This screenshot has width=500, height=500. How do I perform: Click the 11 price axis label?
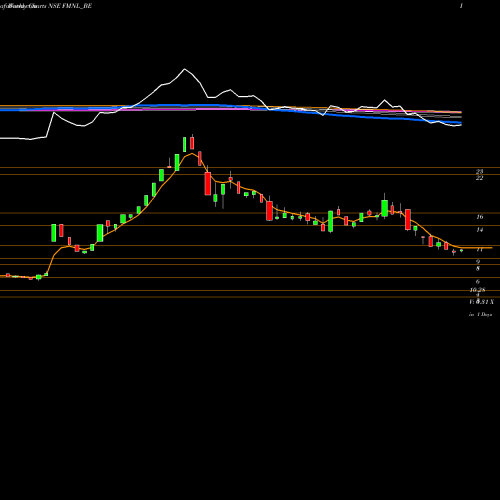point(480,249)
